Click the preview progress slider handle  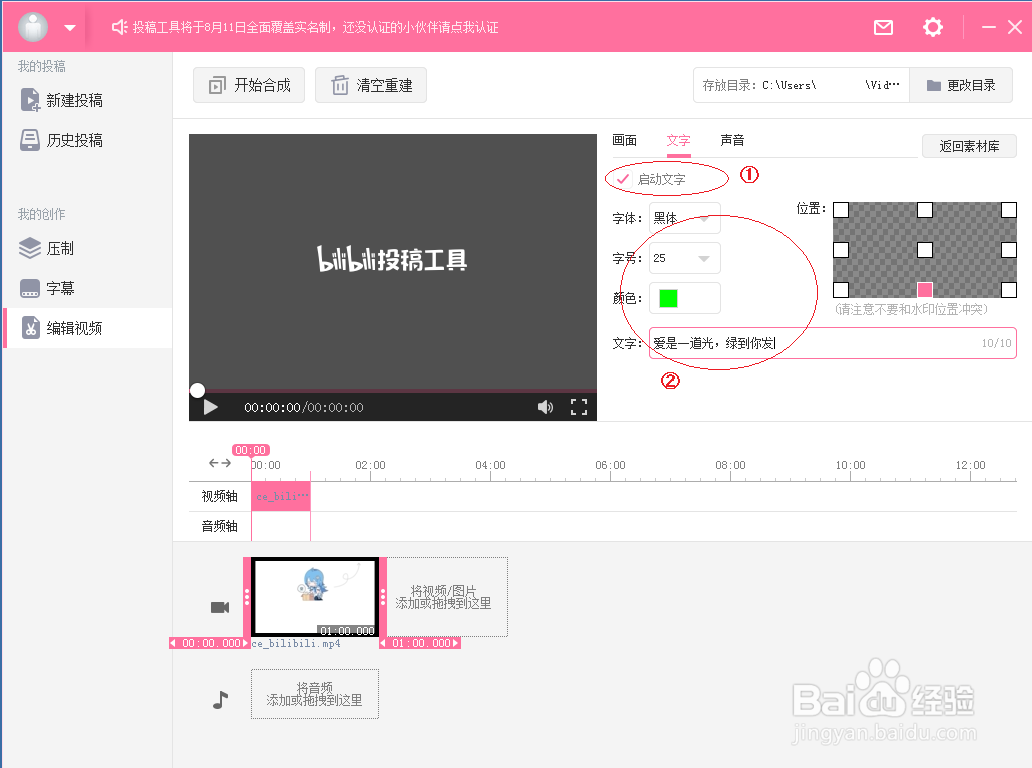(197, 390)
